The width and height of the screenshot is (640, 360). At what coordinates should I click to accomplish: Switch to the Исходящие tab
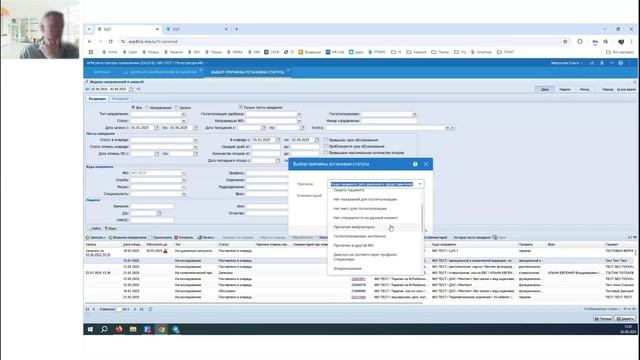(120, 99)
